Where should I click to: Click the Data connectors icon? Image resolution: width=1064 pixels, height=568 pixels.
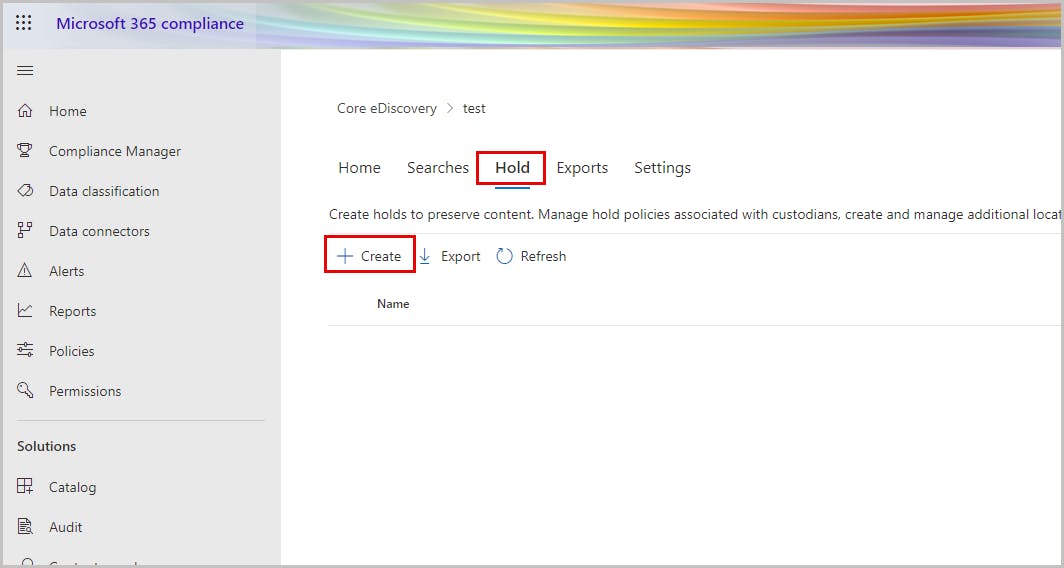(x=25, y=231)
